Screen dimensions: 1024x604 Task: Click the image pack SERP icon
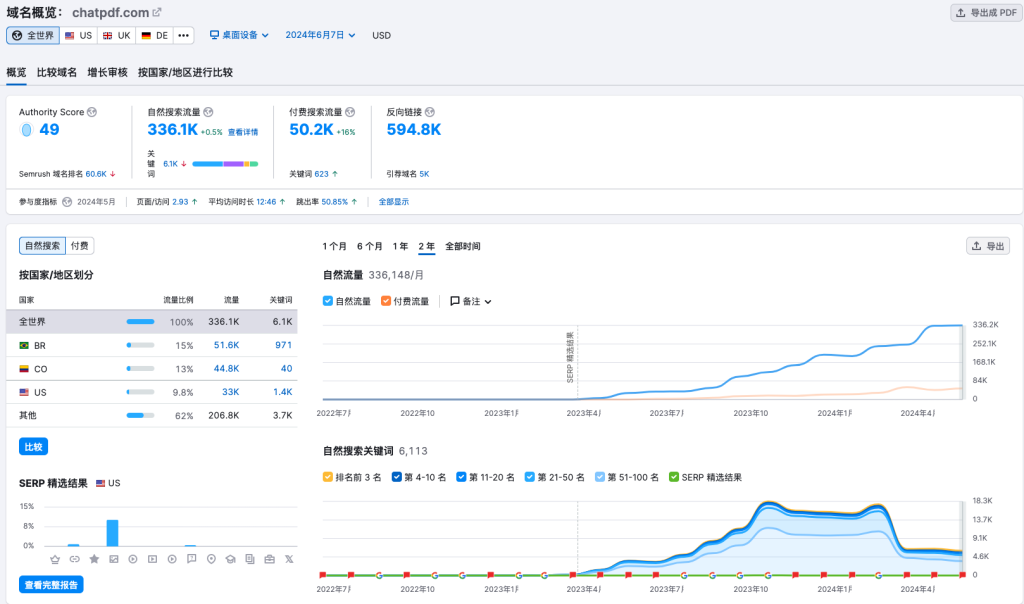pos(114,559)
